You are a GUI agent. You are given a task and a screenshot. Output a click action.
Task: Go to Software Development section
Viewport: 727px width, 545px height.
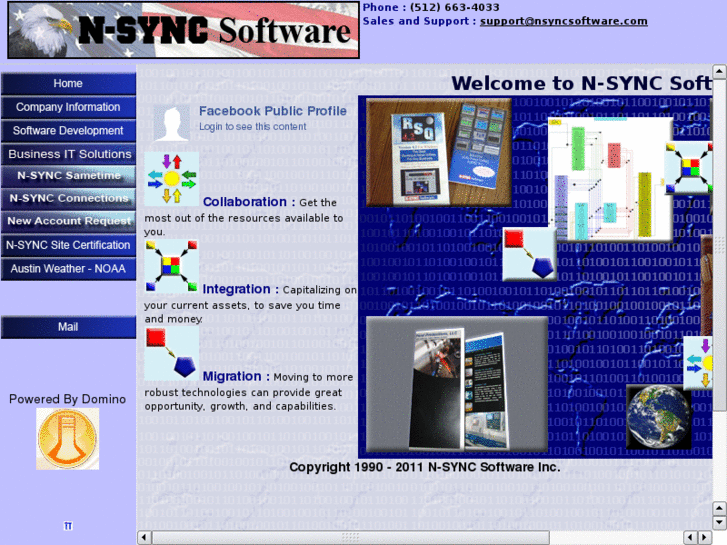68,131
